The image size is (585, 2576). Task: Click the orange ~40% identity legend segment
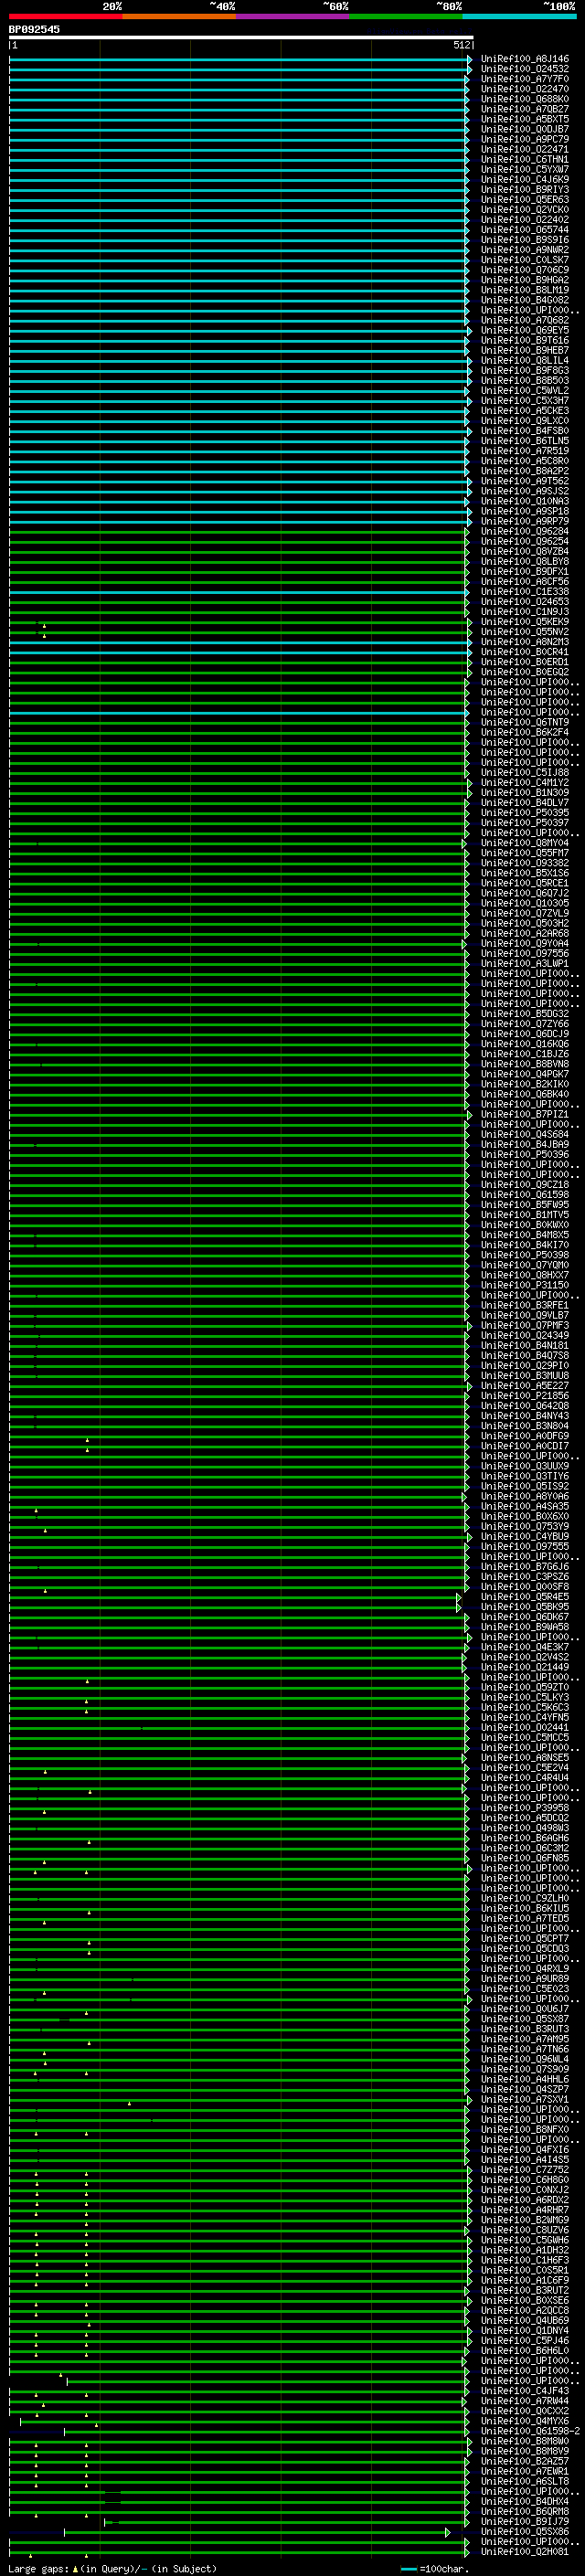click(179, 17)
